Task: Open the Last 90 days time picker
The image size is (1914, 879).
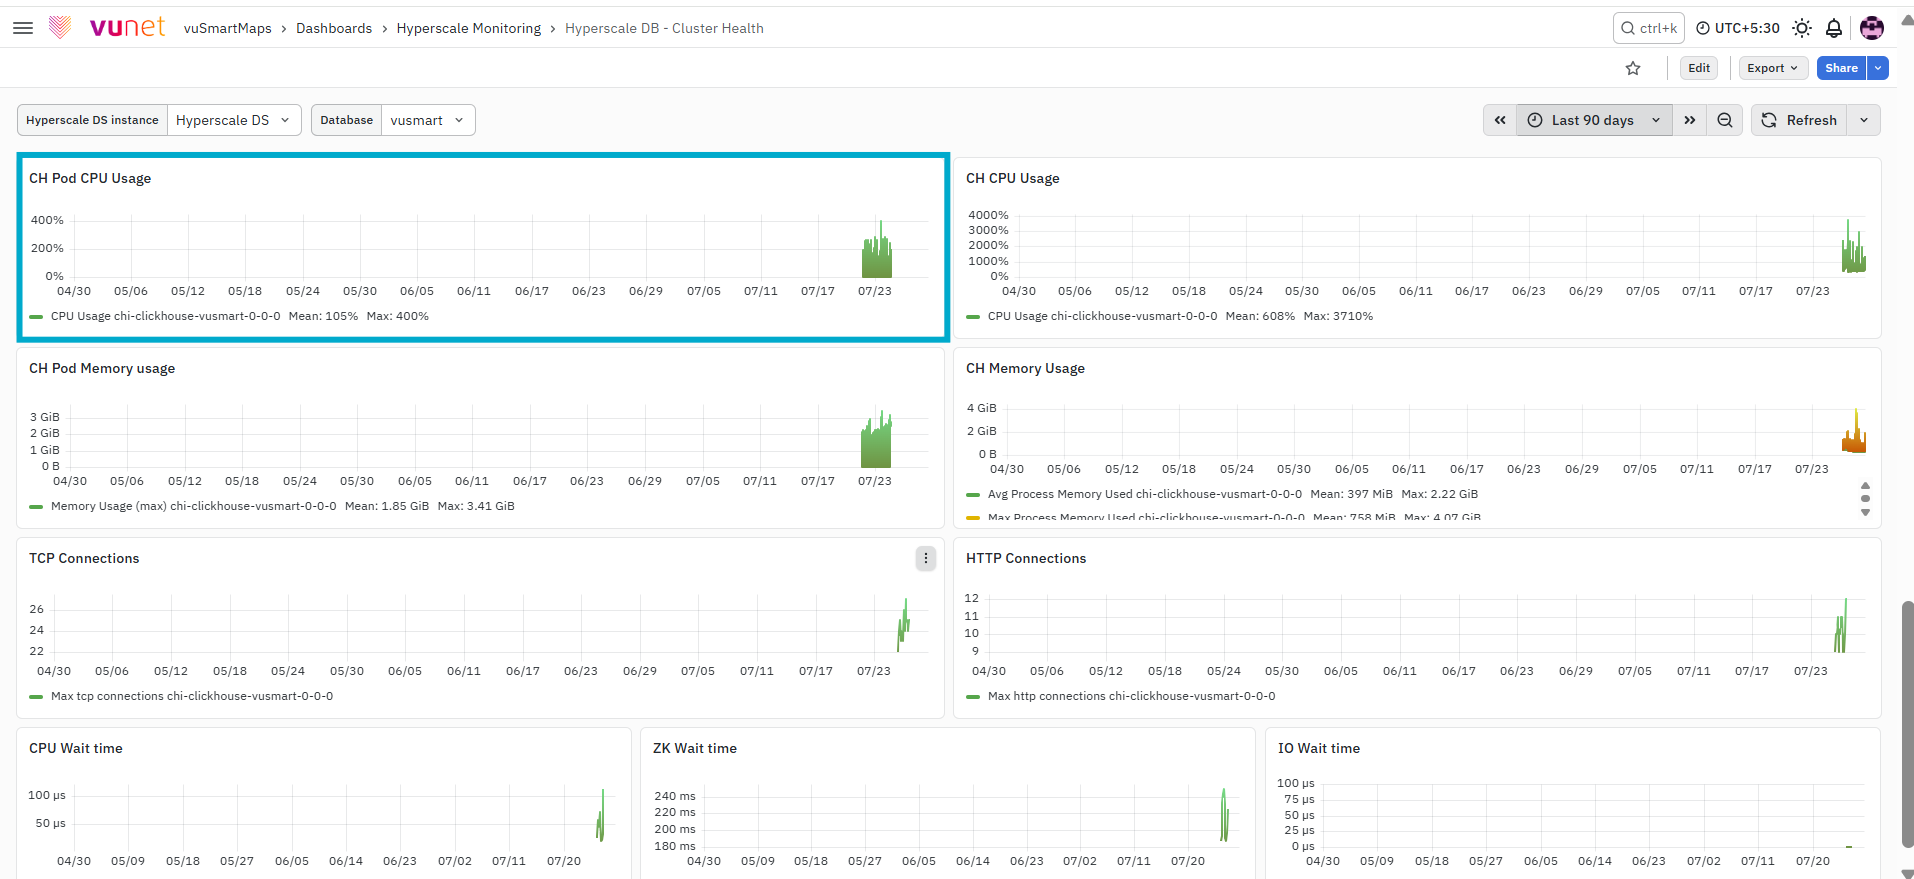Action: [1594, 120]
